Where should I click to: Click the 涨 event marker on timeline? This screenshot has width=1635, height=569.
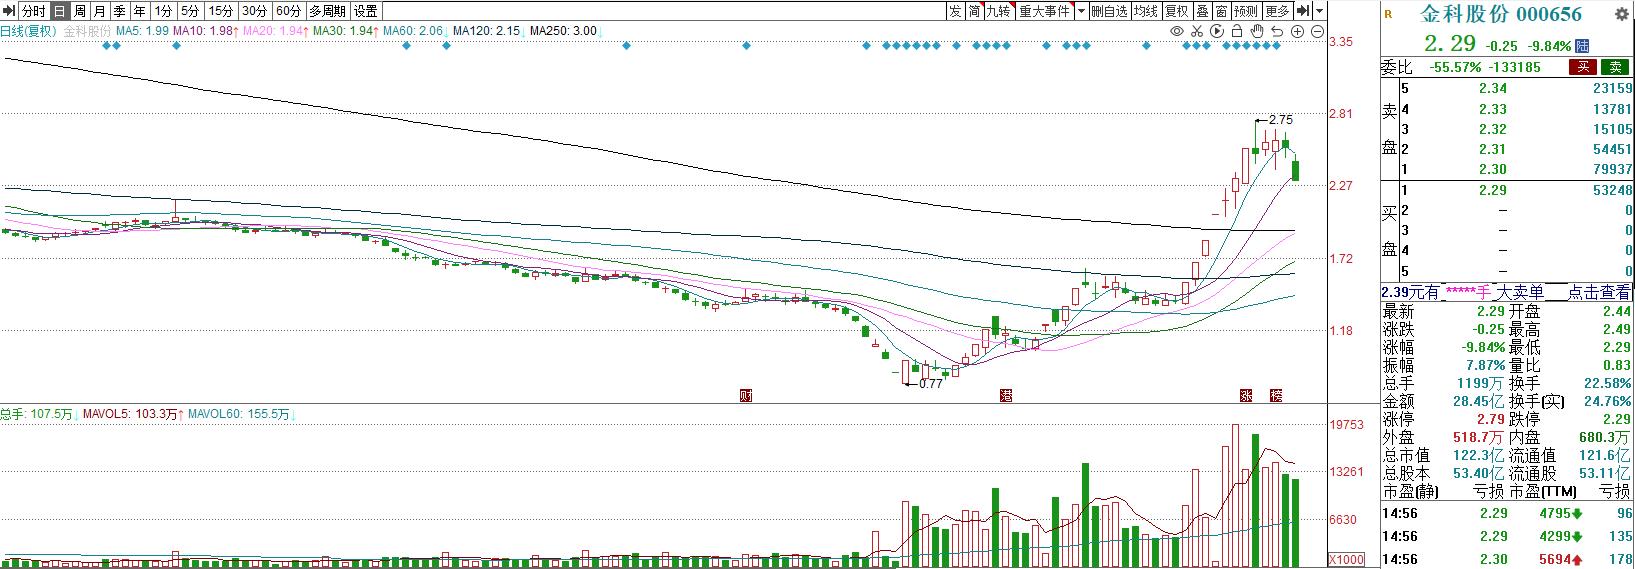[1247, 395]
